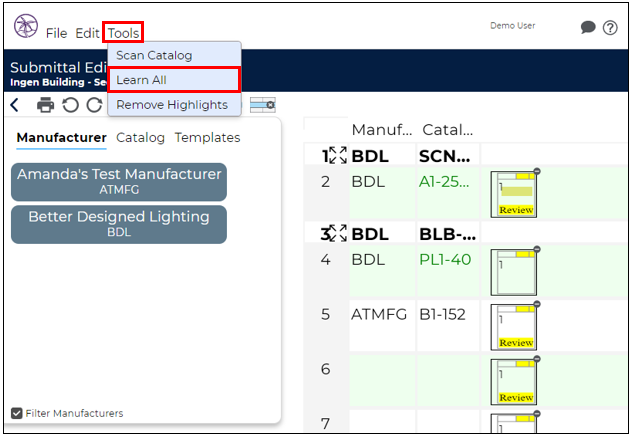The image size is (631, 438).
Task: Select row number 5
Action: [326, 314]
